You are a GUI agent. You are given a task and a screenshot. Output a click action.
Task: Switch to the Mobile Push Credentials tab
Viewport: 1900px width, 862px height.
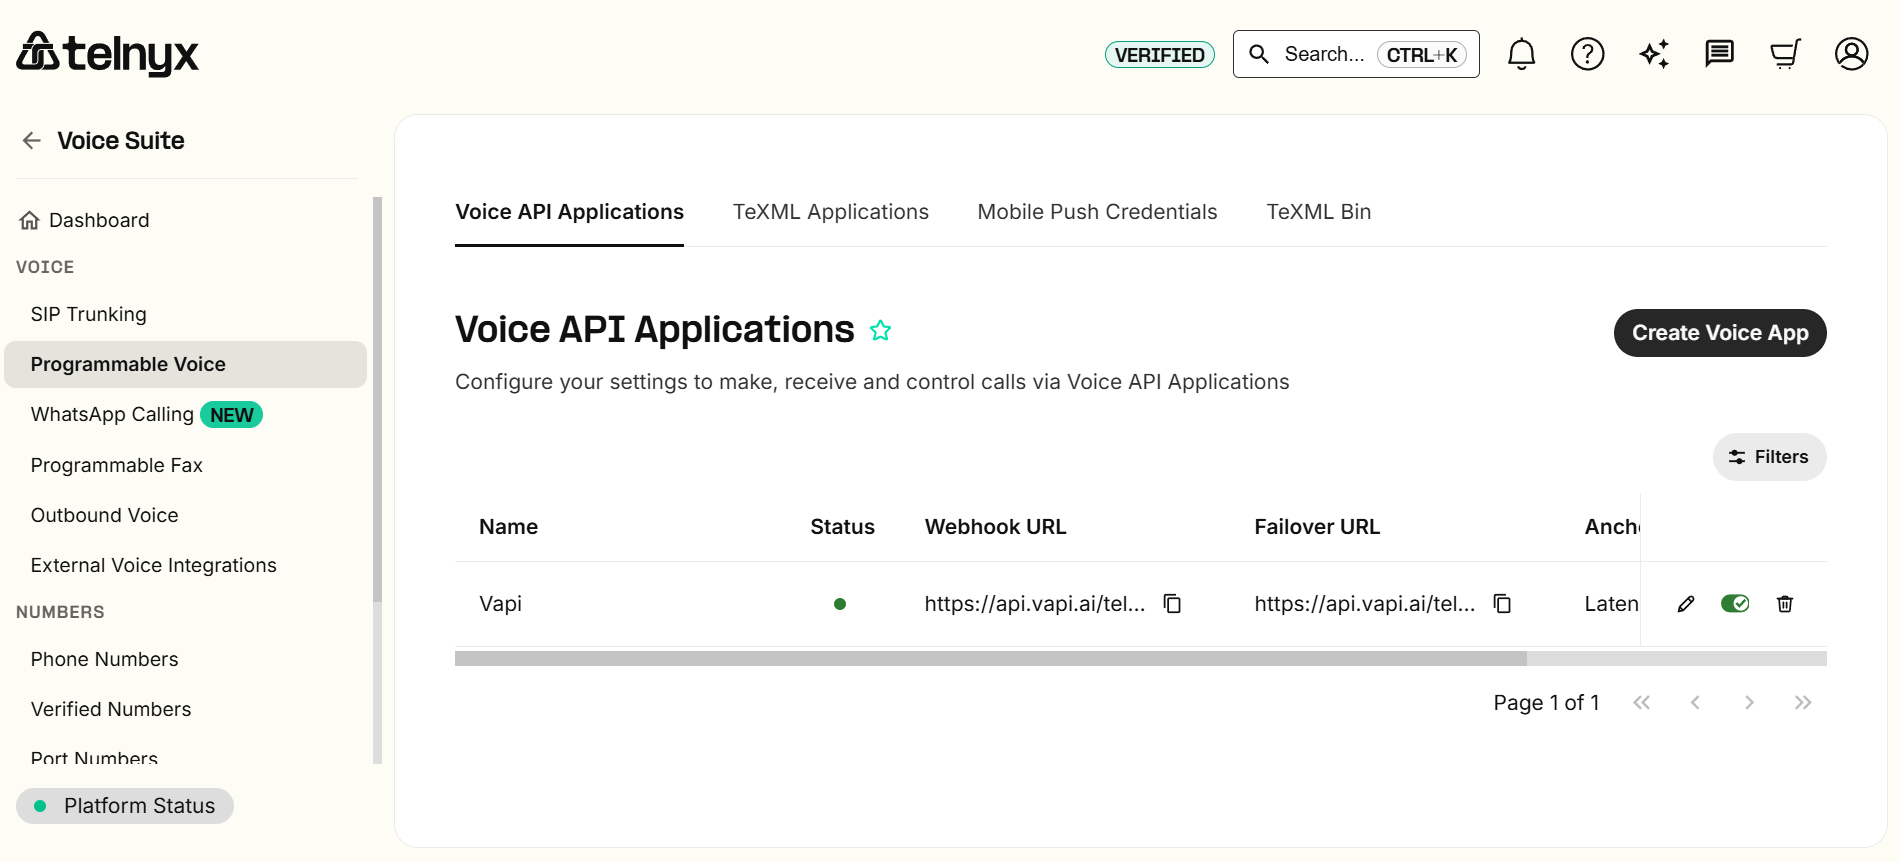(1097, 212)
